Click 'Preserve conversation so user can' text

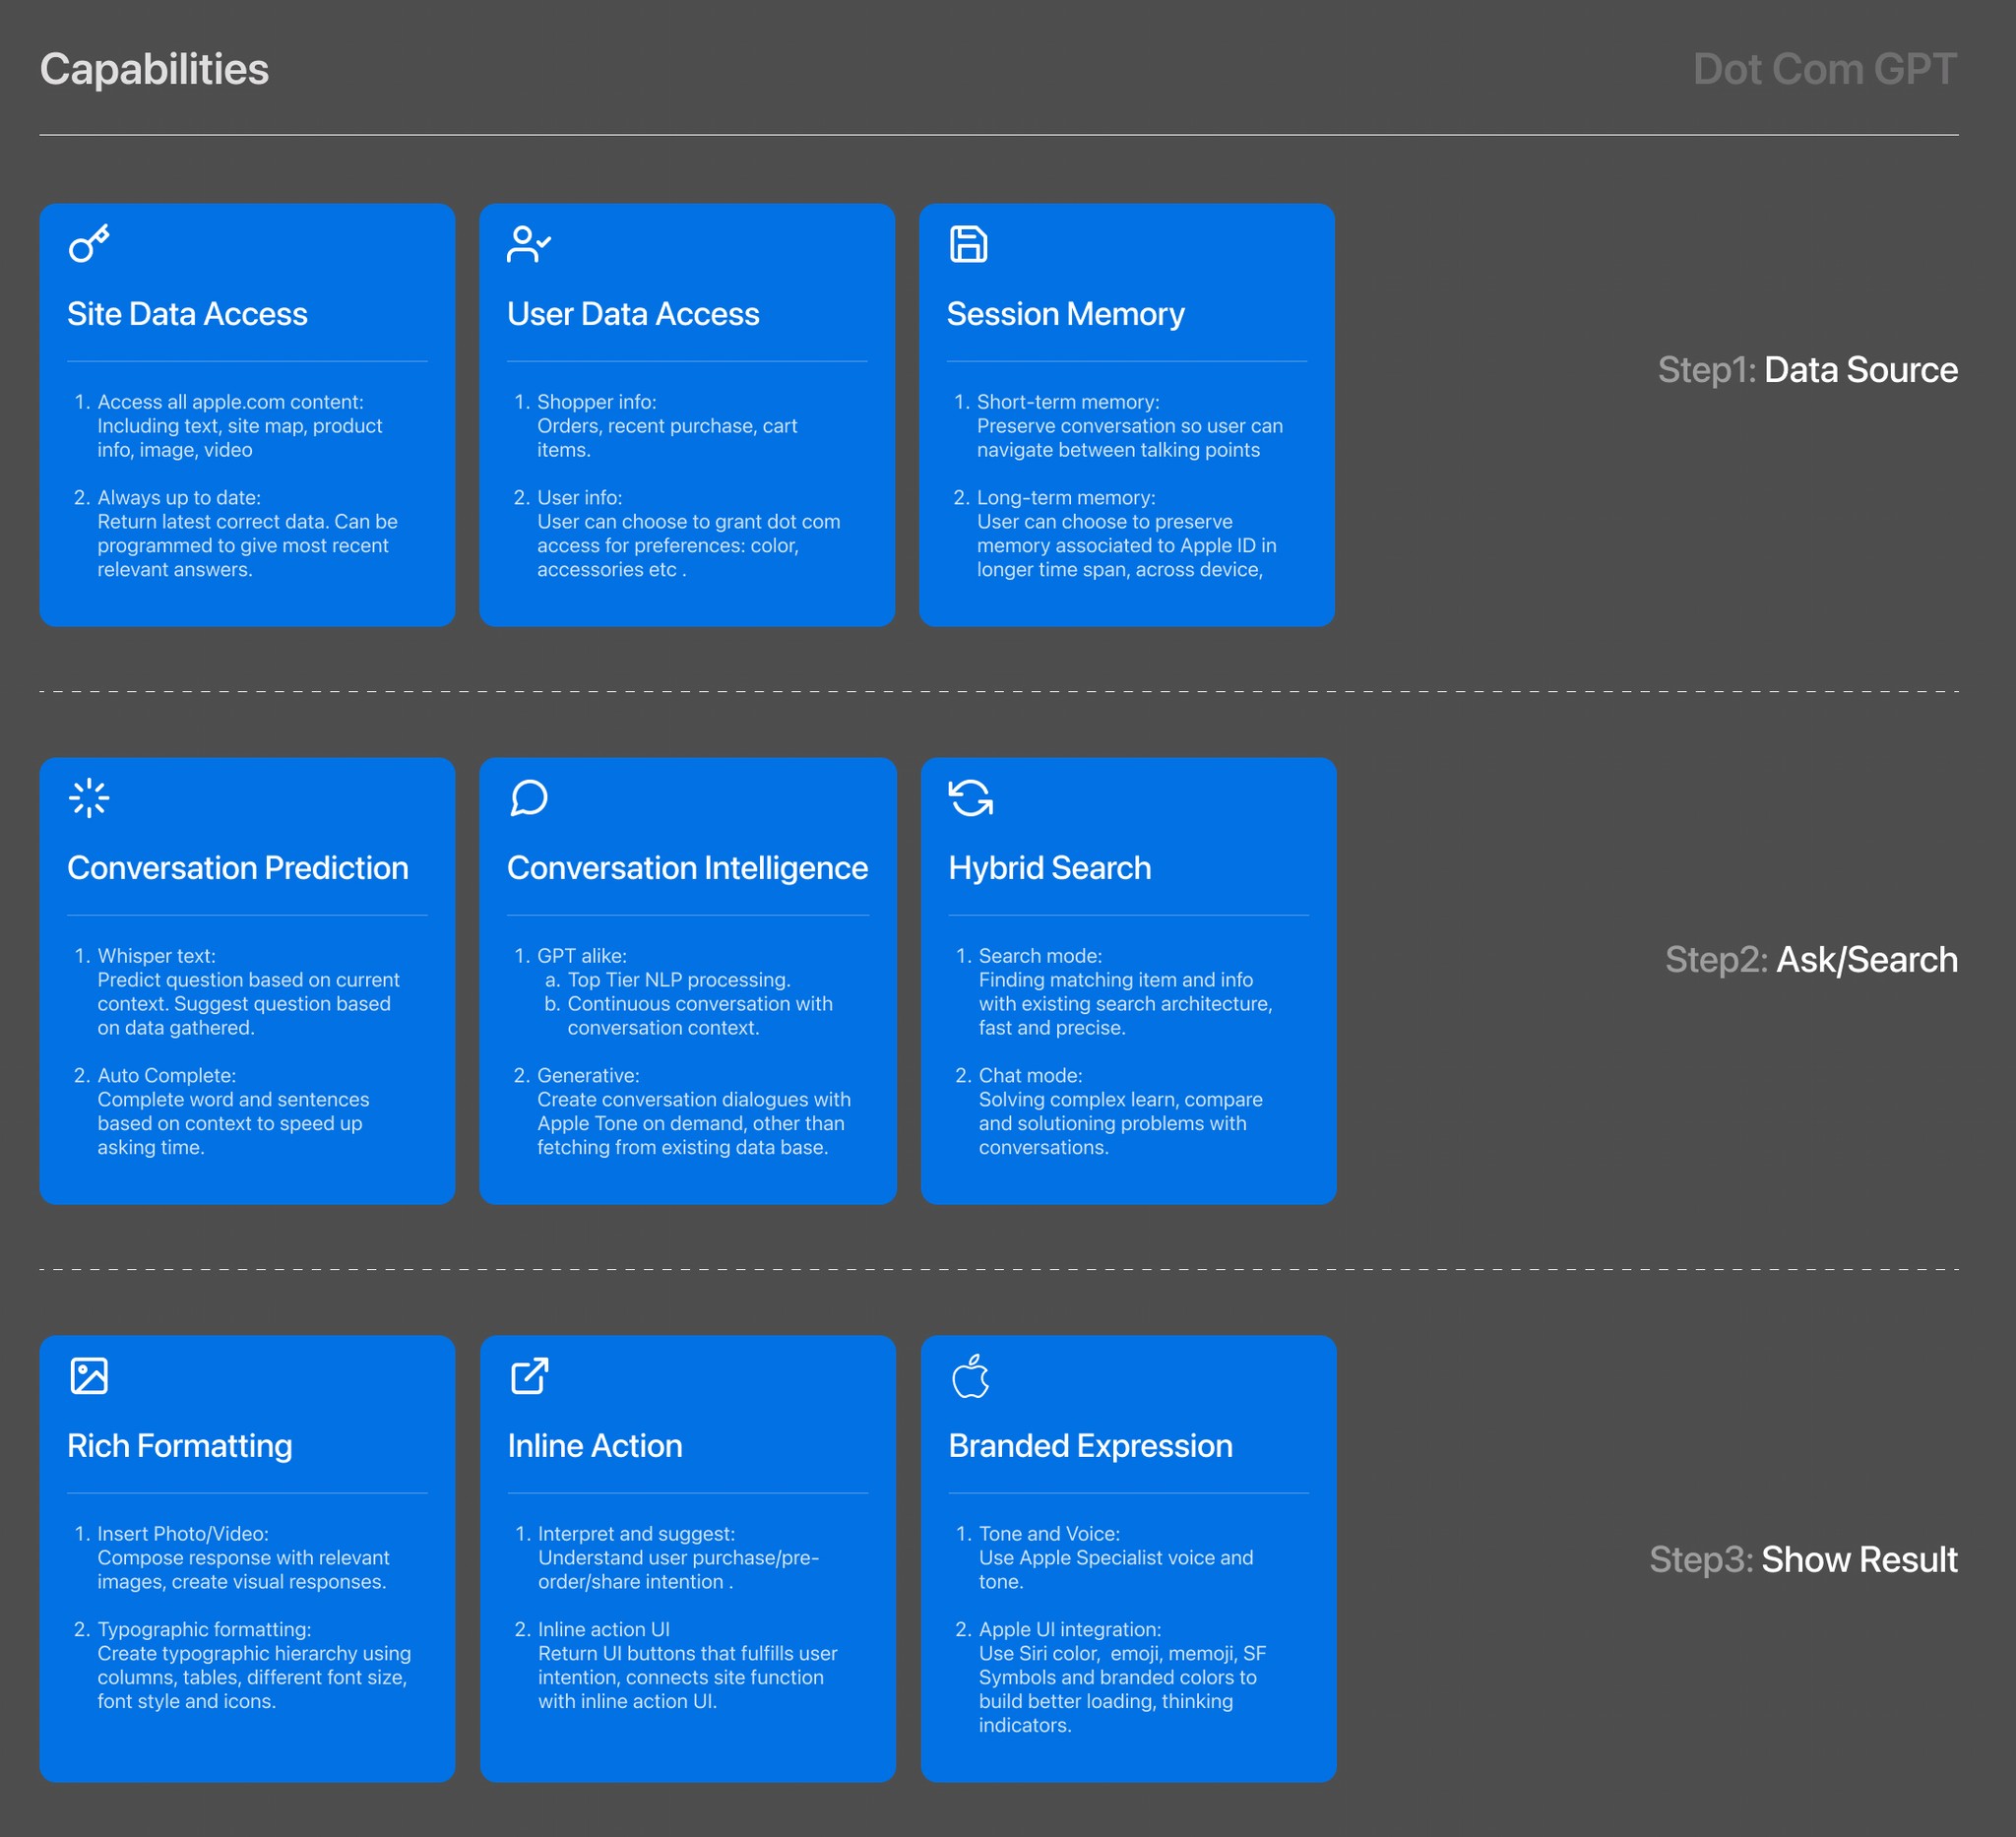(1130, 426)
